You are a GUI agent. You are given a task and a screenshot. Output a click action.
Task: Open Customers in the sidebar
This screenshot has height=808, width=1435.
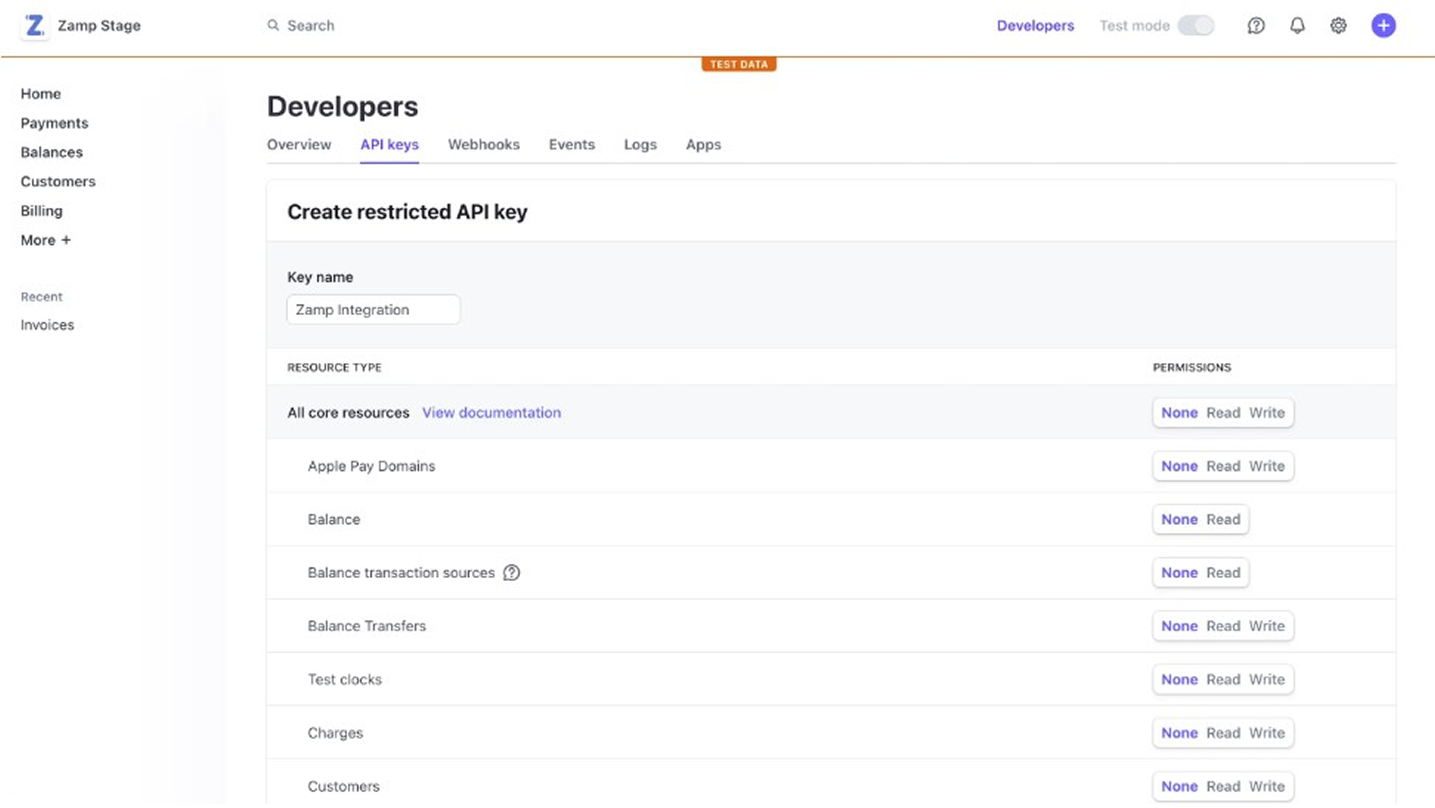pyautogui.click(x=58, y=181)
